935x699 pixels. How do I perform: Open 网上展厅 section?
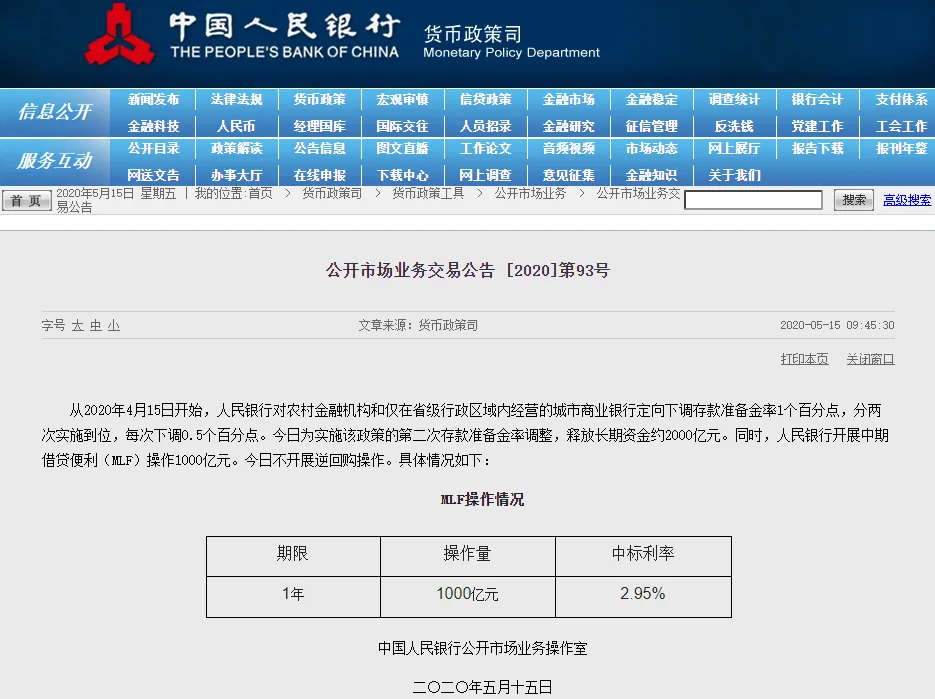tap(734, 149)
